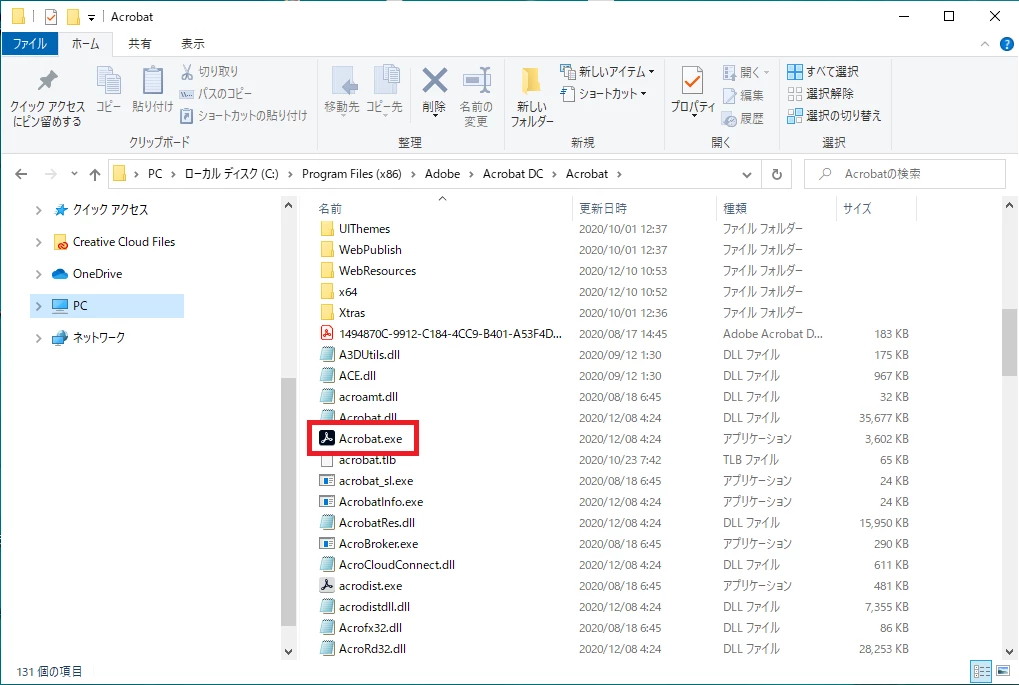Switch to the 共有 tab

(140, 44)
